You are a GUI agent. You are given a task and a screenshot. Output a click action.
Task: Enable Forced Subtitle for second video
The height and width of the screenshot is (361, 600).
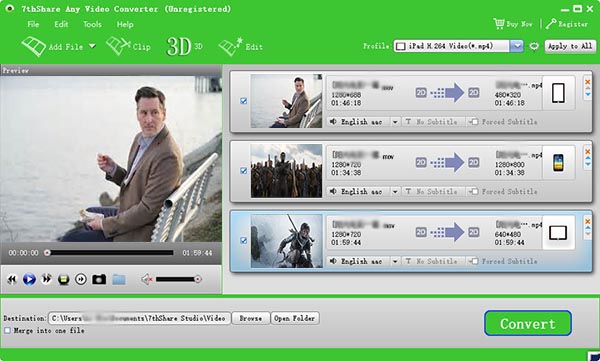point(474,191)
